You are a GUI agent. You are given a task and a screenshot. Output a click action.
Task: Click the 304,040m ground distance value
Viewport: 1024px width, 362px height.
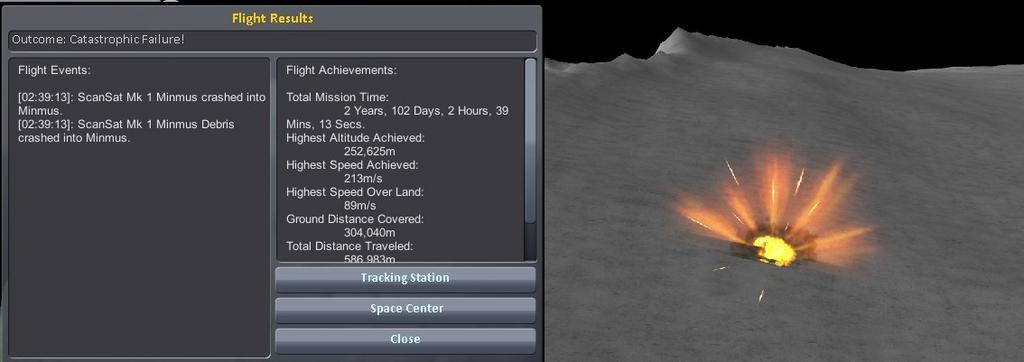(x=370, y=232)
